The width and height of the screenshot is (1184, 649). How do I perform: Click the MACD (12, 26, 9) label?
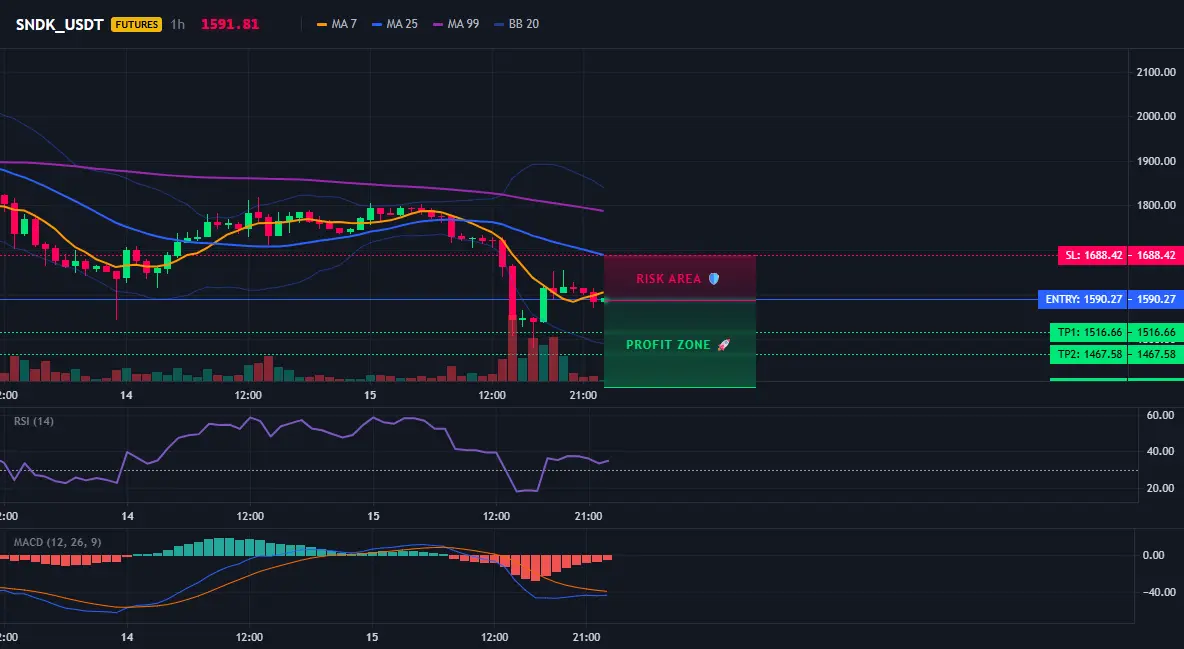[57, 542]
